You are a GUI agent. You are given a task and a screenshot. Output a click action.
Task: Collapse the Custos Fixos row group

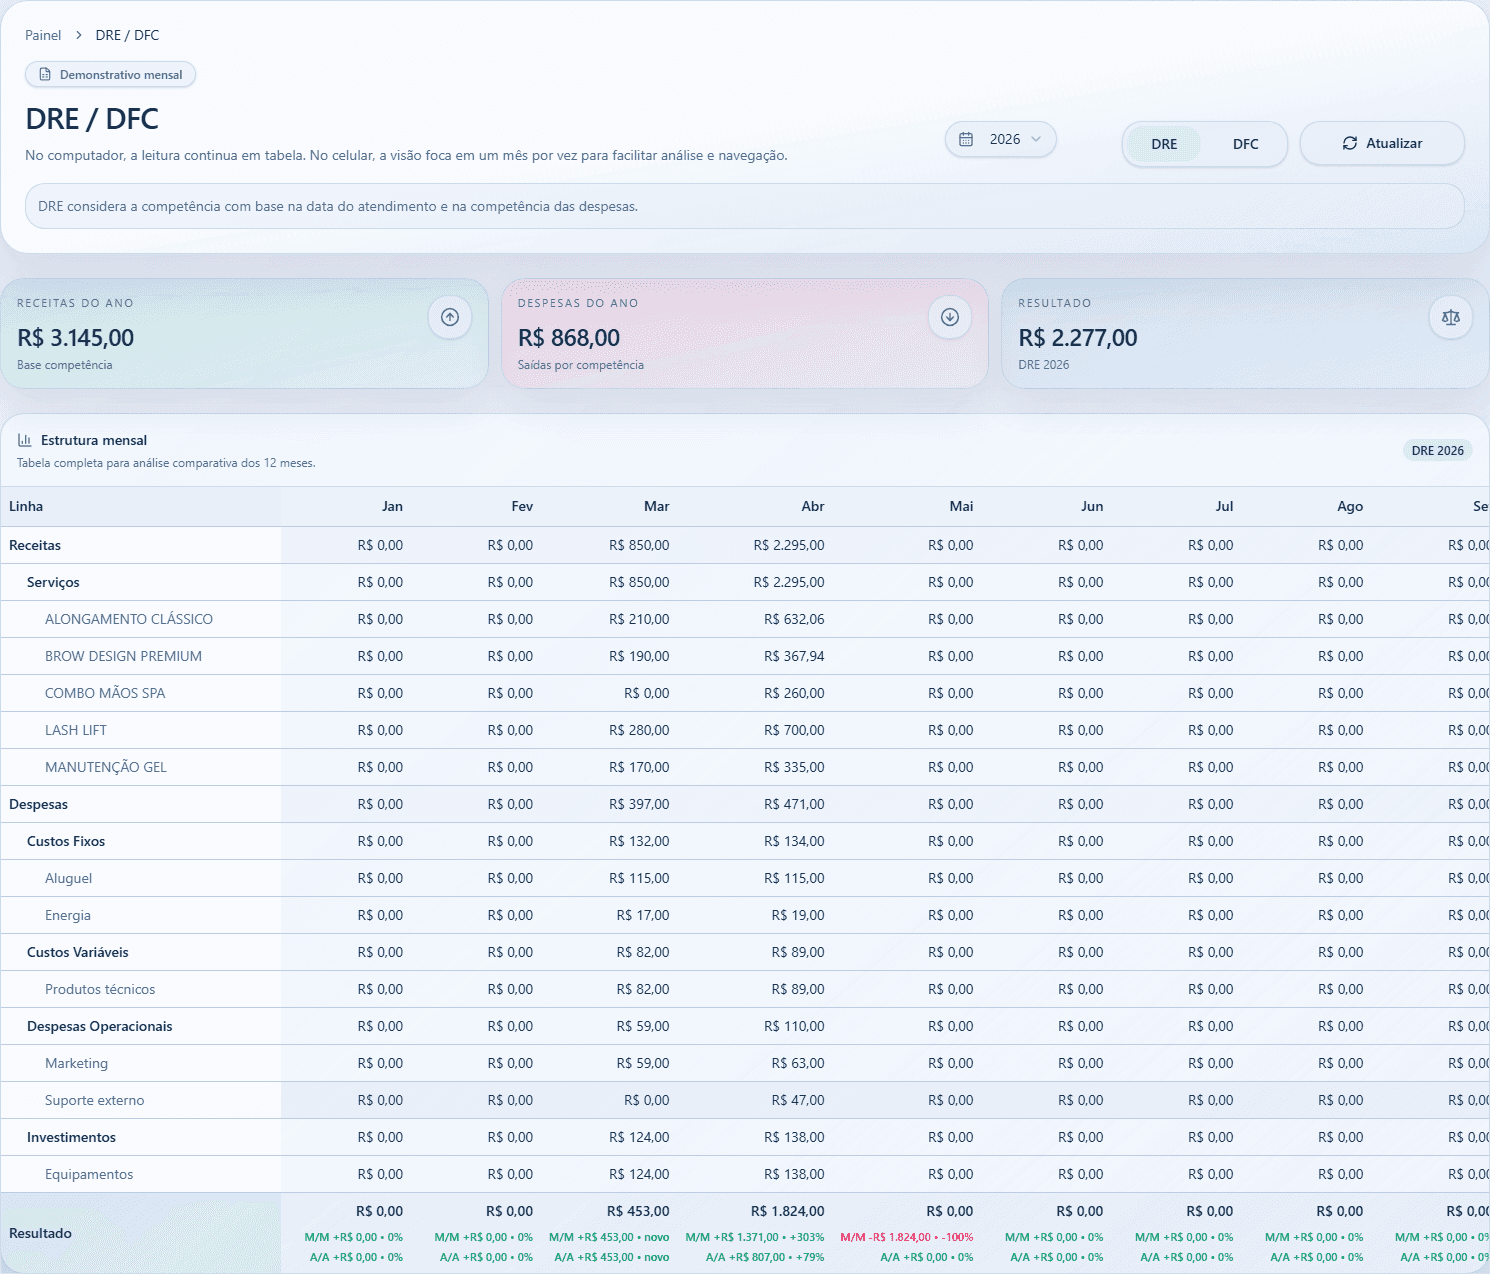[66, 841]
